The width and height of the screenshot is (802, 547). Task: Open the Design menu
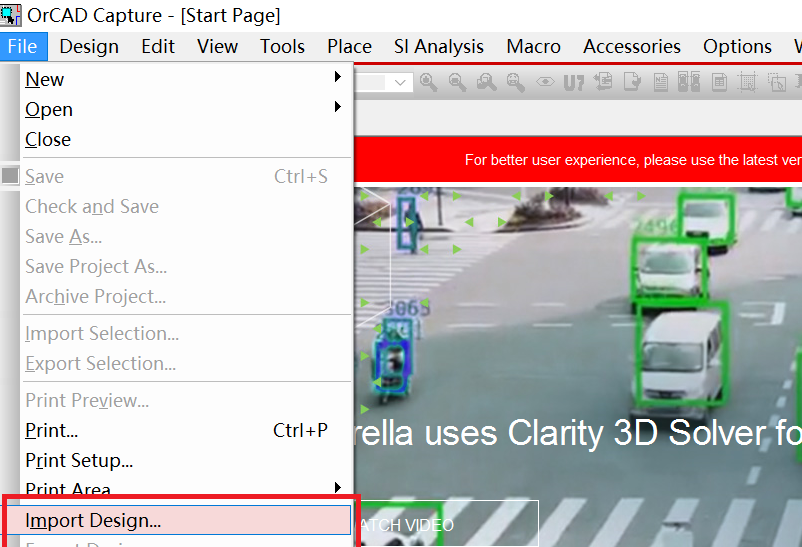(x=89, y=46)
